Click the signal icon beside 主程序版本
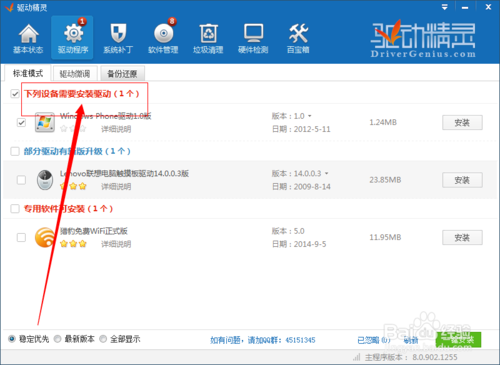The image size is (500, 365). 357,357
